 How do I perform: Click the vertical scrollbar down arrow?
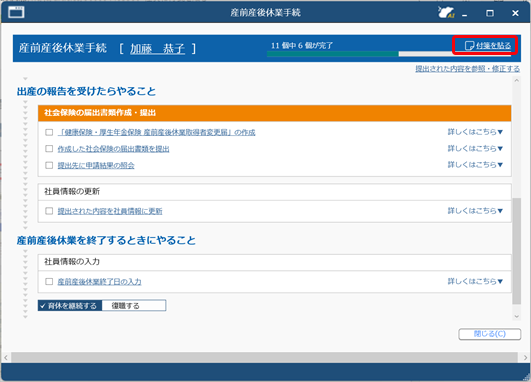(x=516, y=316)
